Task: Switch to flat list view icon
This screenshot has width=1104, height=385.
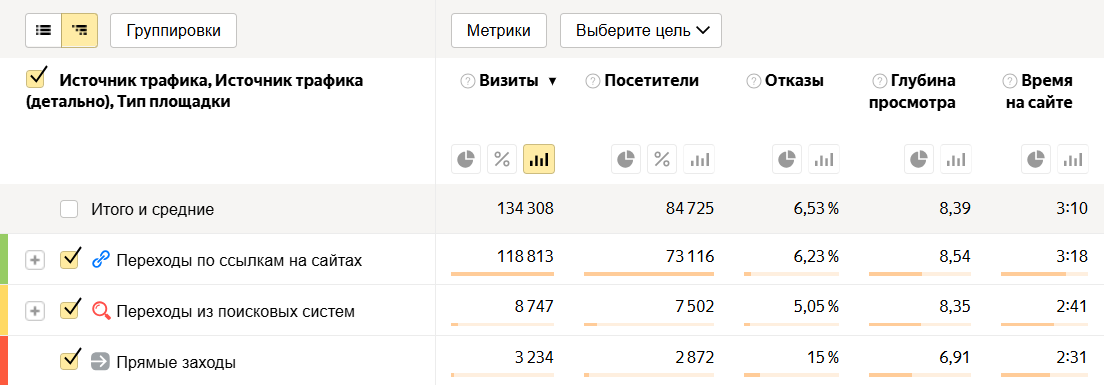Action: 44,30
